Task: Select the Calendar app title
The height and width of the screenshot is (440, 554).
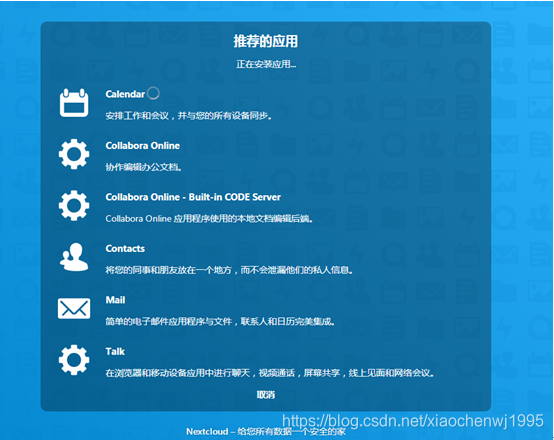Action: (125, 94)
